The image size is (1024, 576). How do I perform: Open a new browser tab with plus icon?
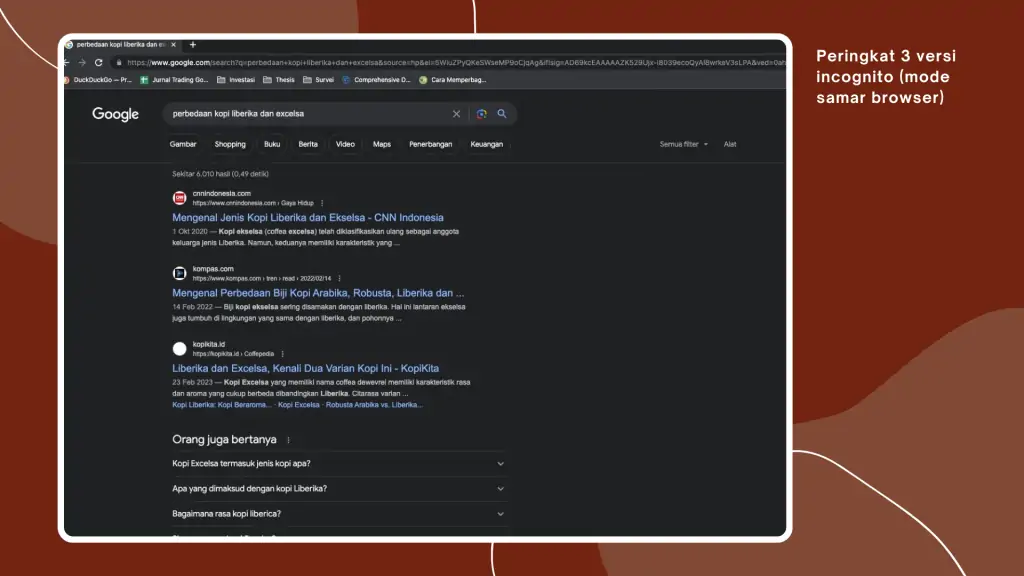click(193, 45)
